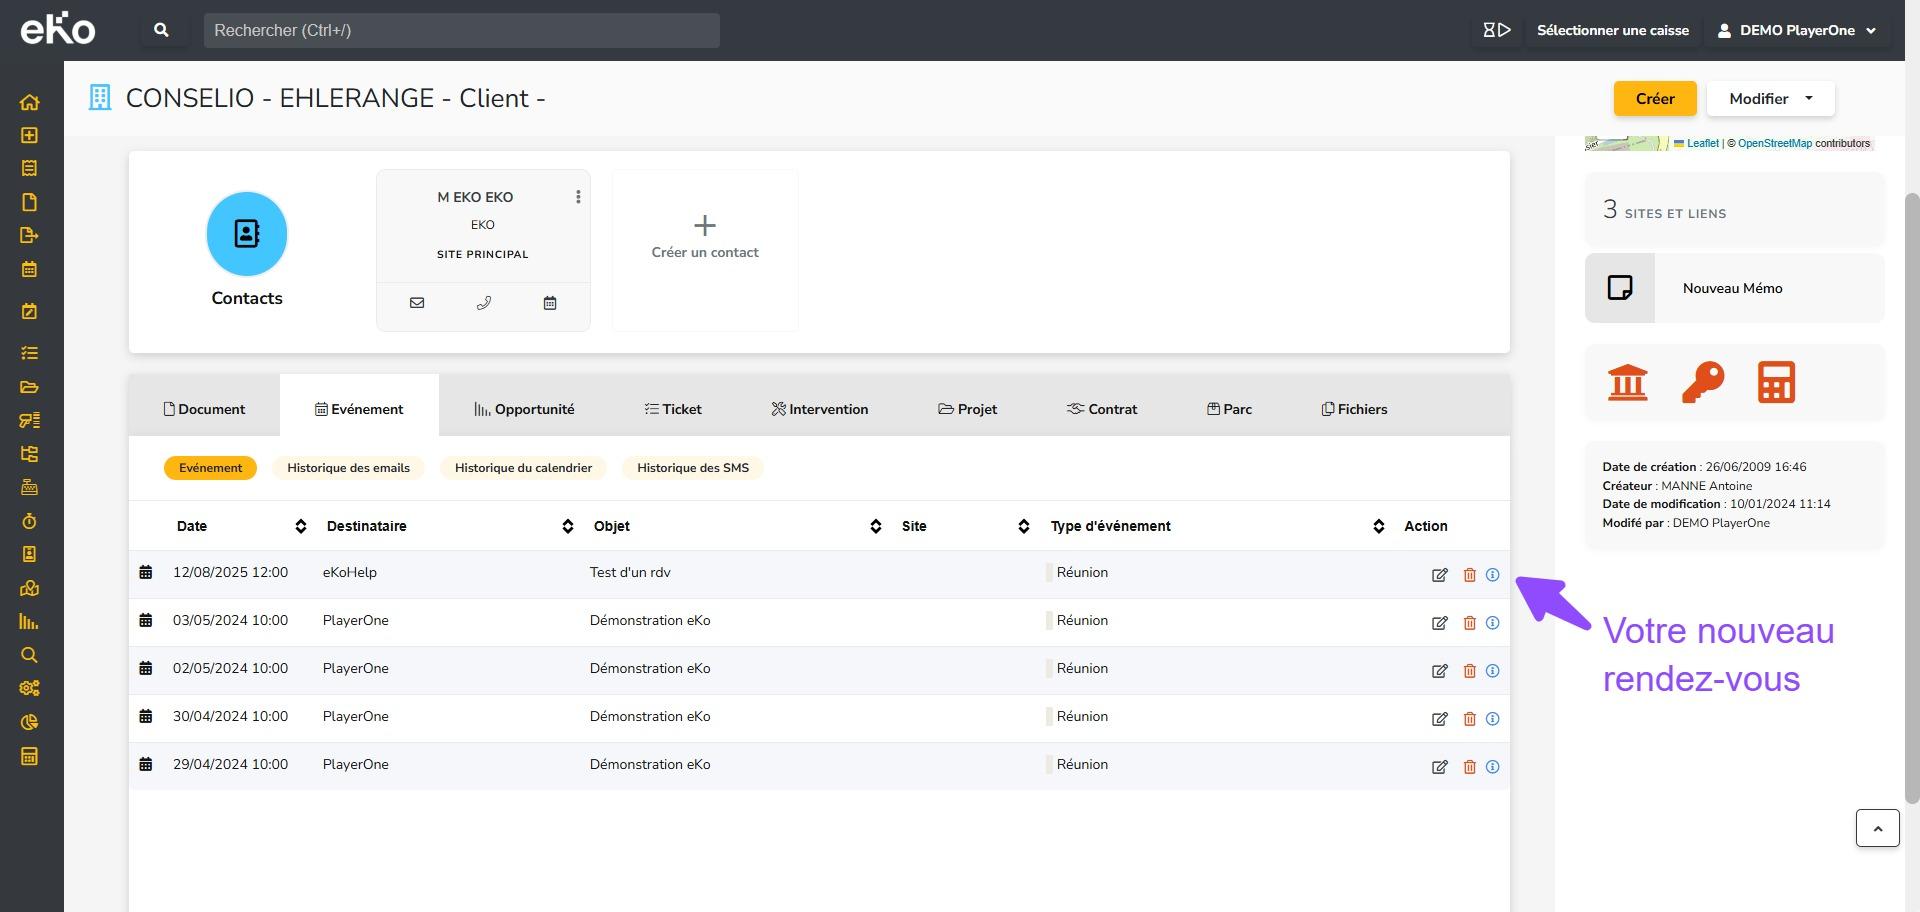This screenshot has width=1920, height=912.
Task: Switch to the Opportunité tab
Action: (x=524, y=409)
